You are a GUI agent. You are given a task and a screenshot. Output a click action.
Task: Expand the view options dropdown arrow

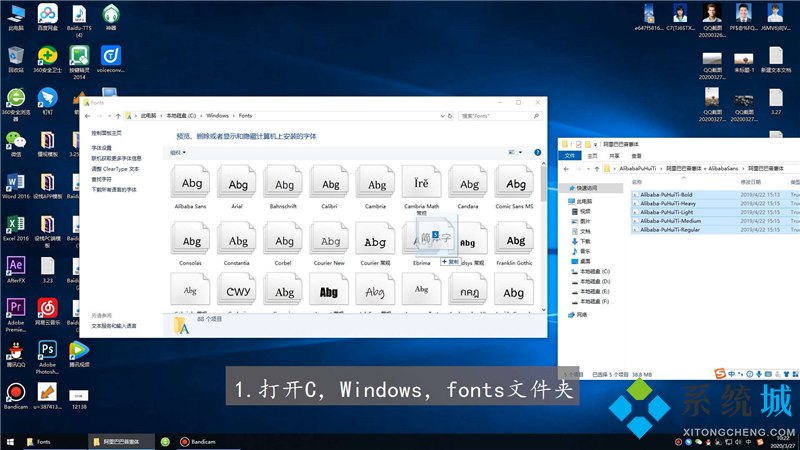pyautogui.click(x=521, y=152)
